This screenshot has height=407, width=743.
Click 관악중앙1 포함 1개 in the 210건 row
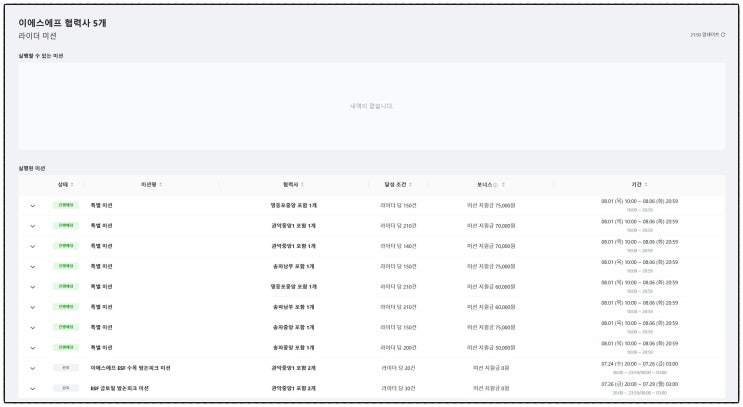coord(293,226)
